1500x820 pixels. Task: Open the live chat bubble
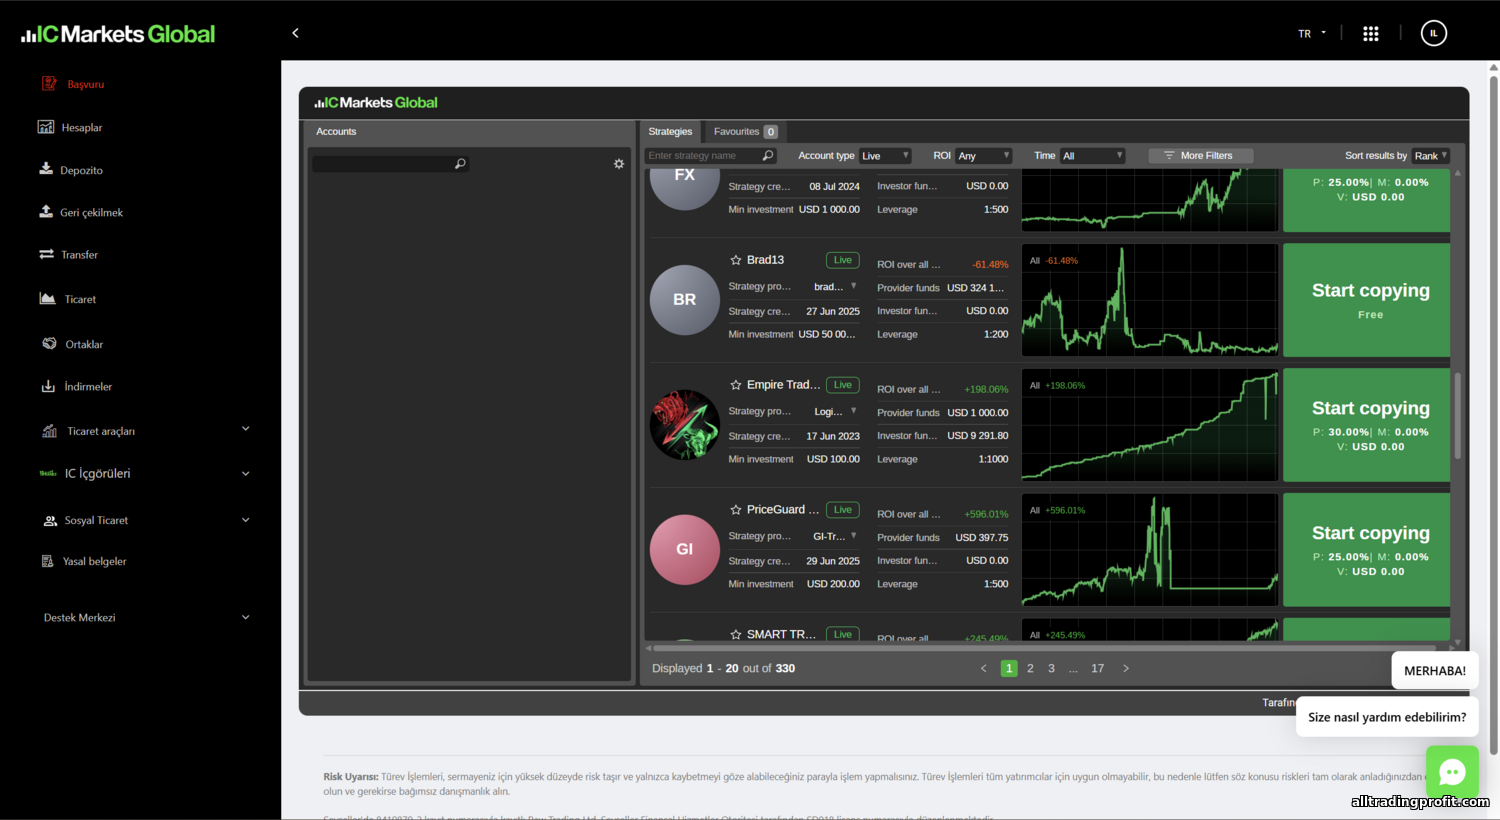coord(1451,771)
